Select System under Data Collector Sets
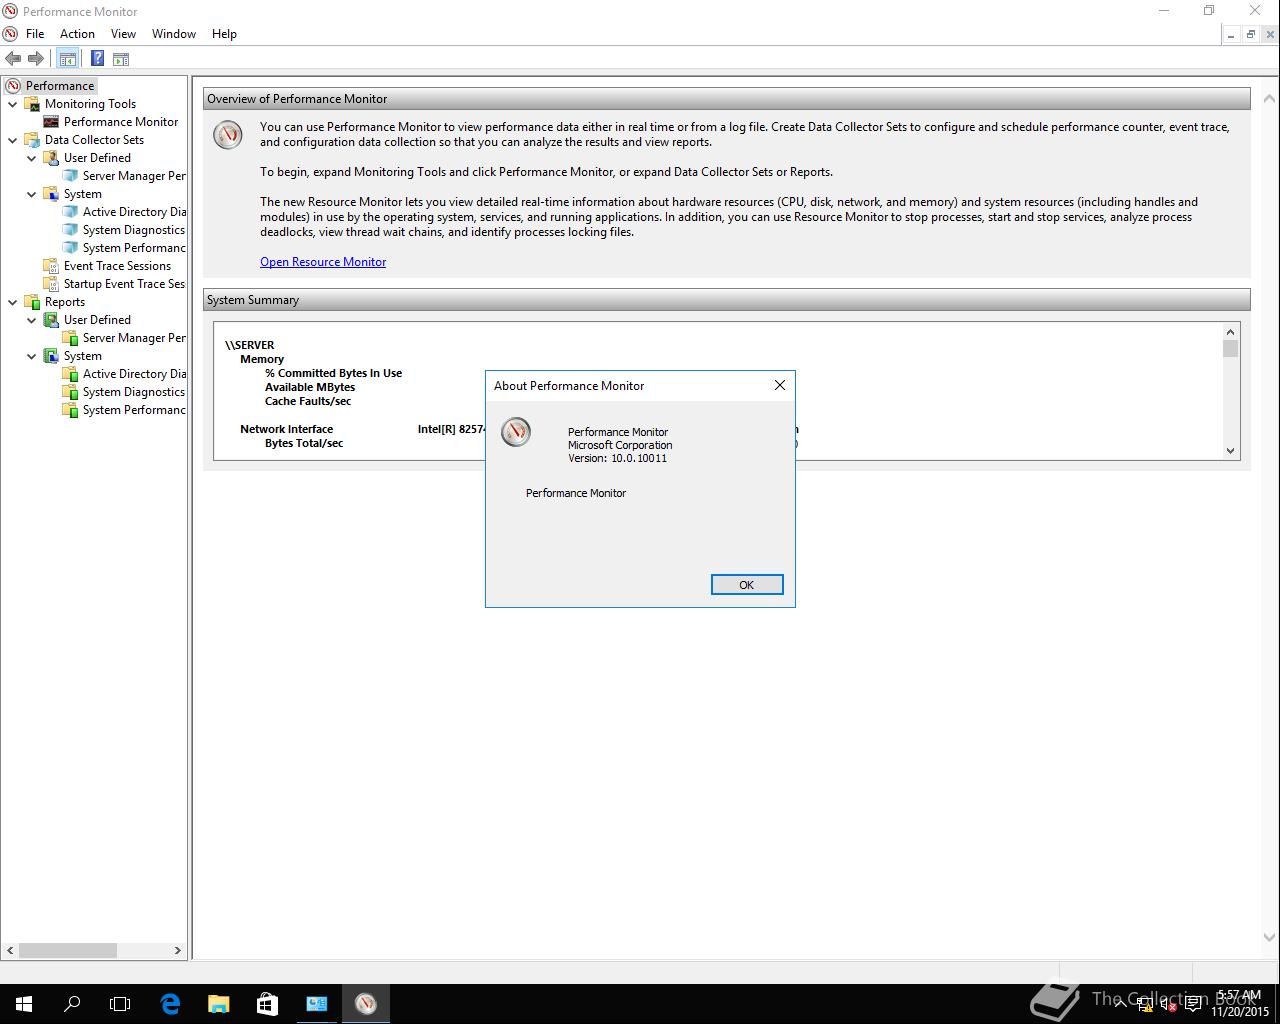The image size is (1280, 1024). [82, 194]
